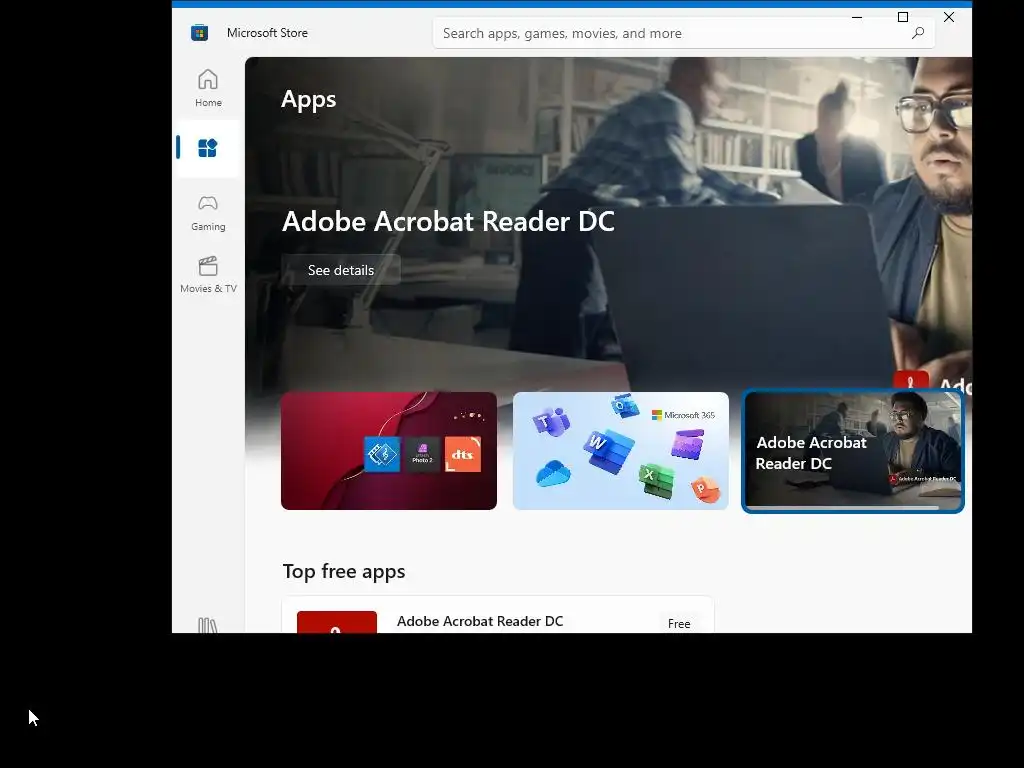Screen dimensions: 1024x768
Task: Click the Adobe Acrobat Reader DC hero title
Action: pyautogui.click(x=448, y=221)
